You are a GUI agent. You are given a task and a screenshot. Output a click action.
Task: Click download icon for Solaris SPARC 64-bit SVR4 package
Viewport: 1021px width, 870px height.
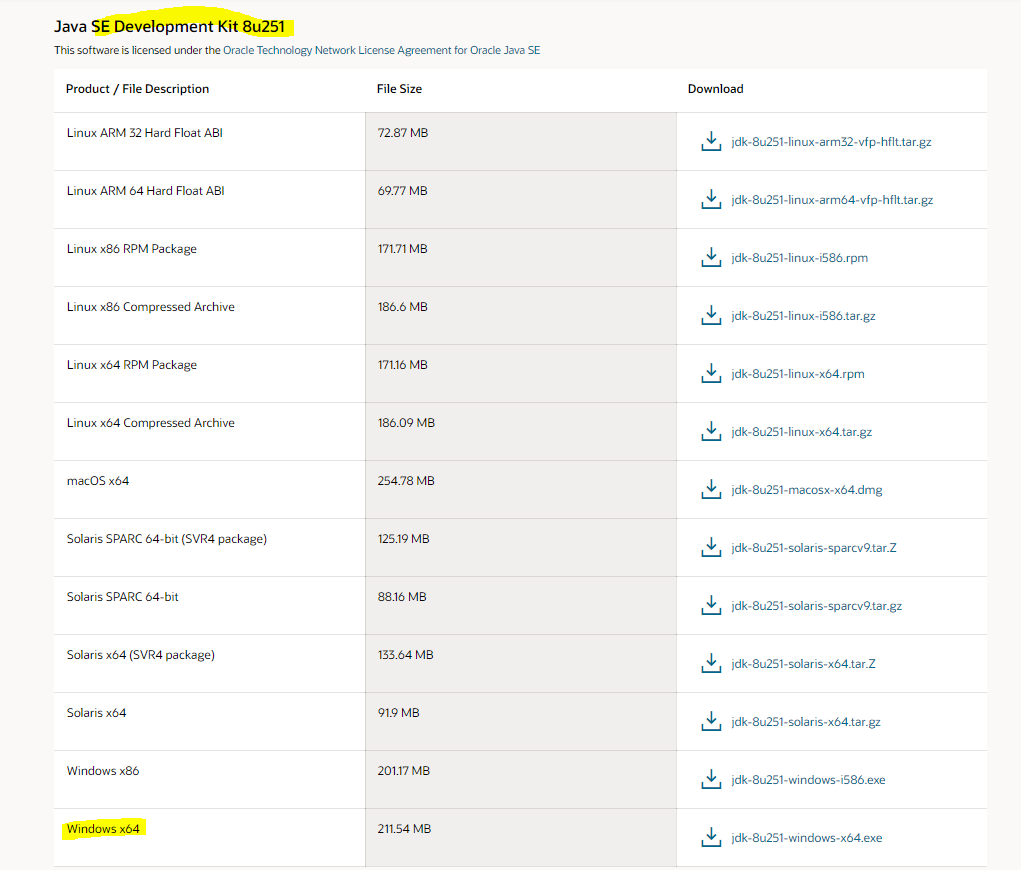[x=711, y=547]
